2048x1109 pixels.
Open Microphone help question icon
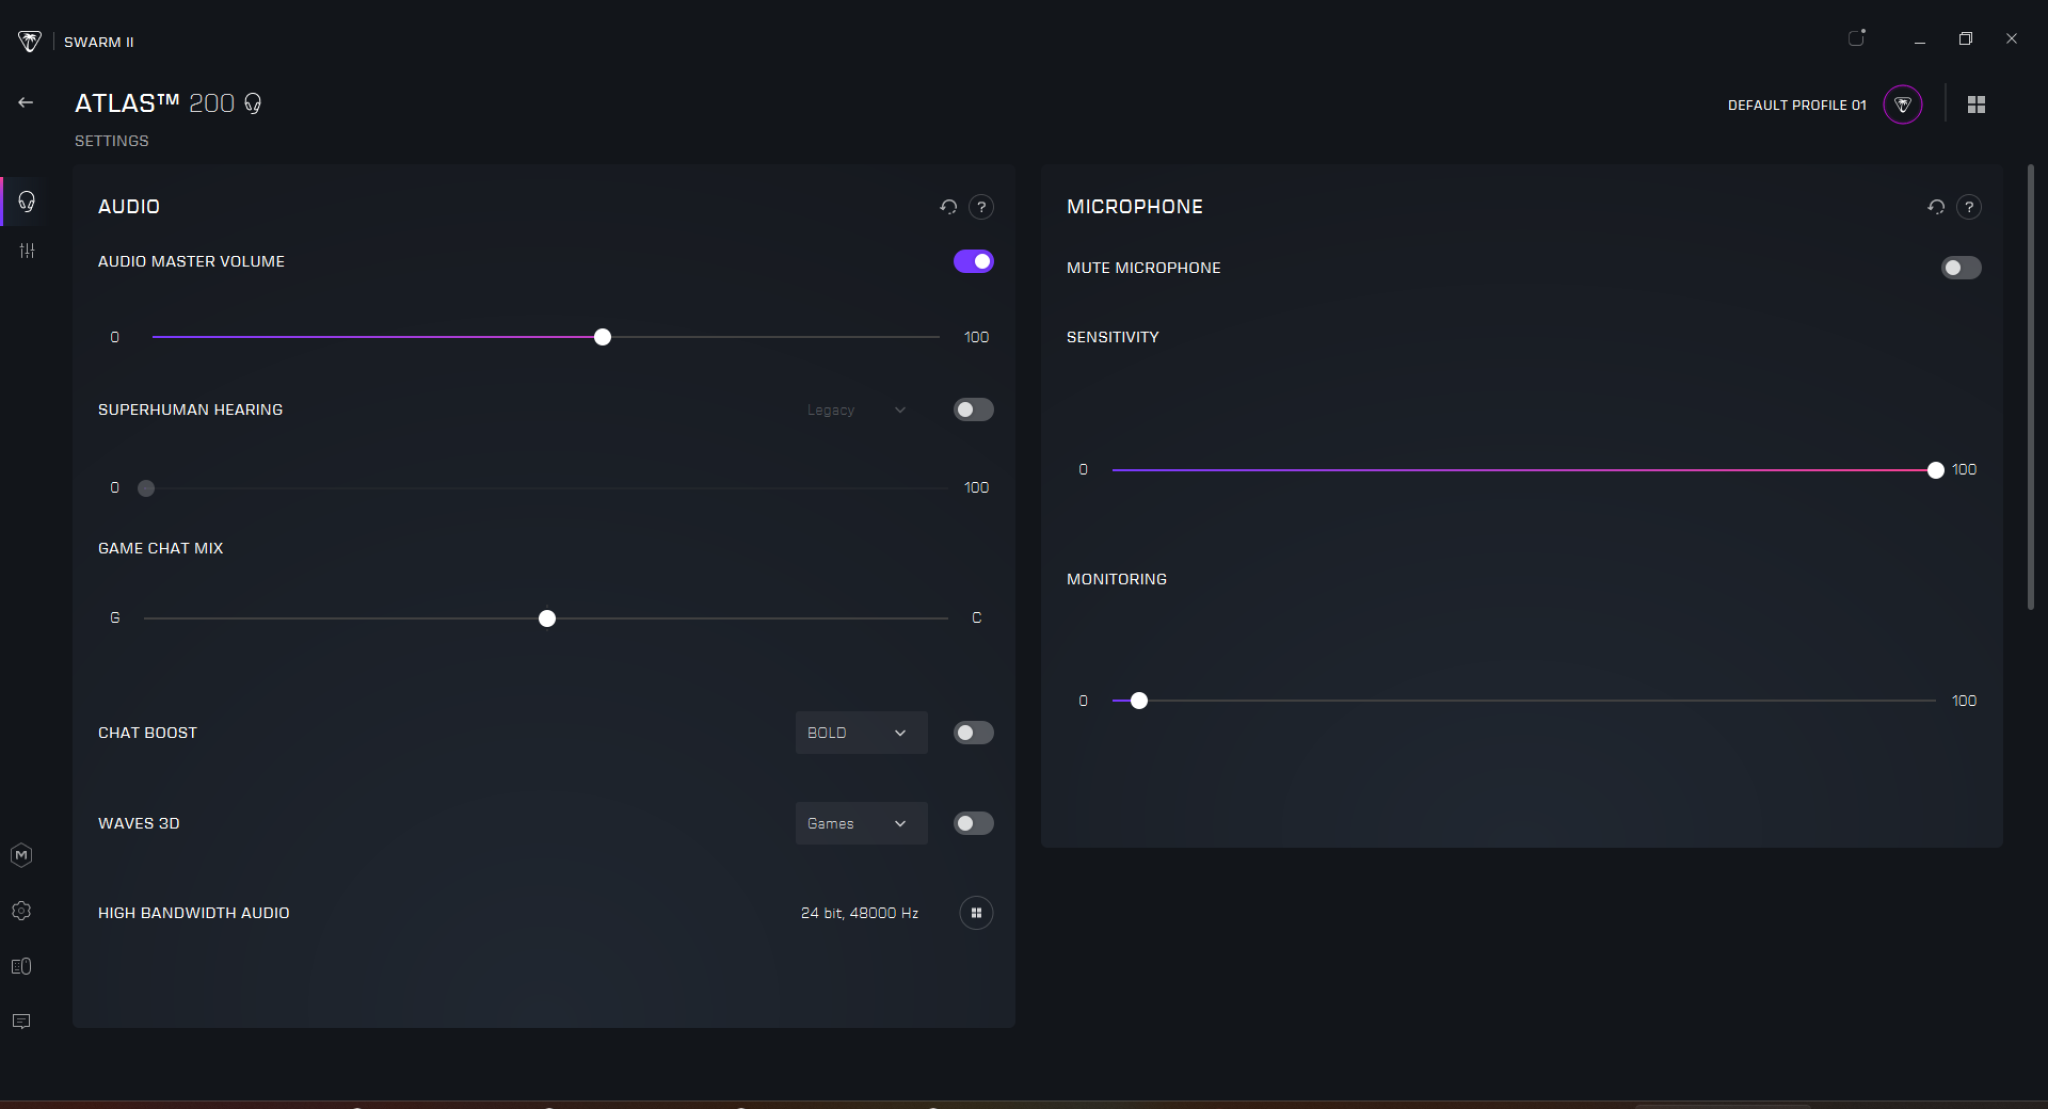[x=1969, y=207]
